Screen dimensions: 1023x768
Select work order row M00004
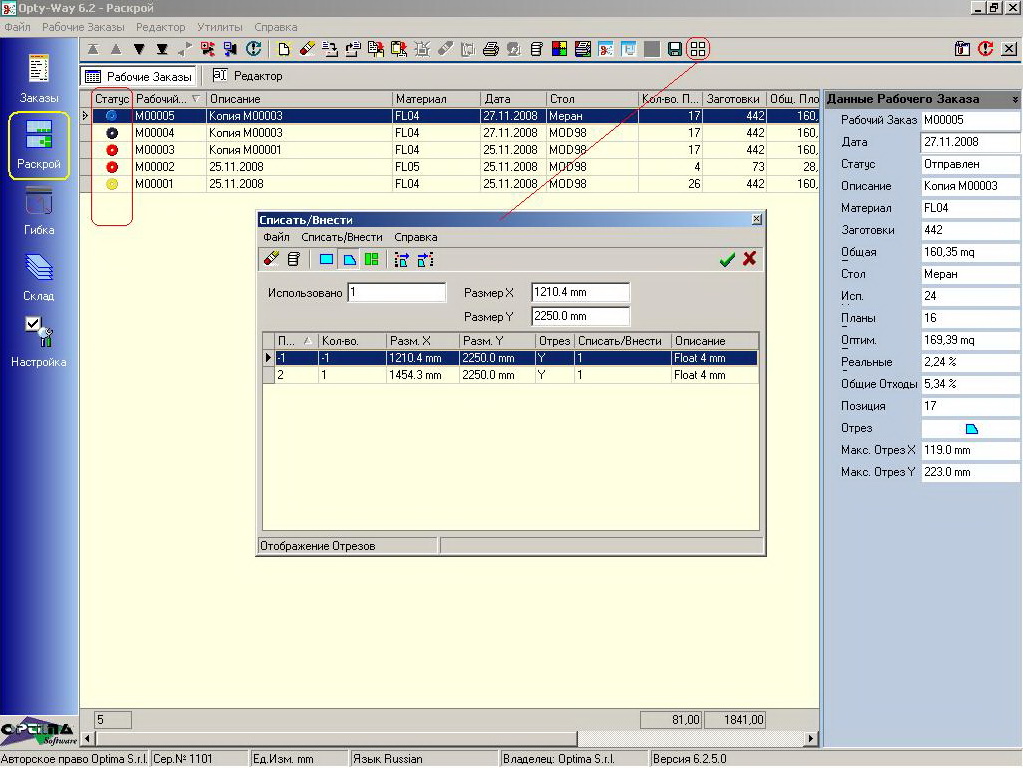[450, 132]
